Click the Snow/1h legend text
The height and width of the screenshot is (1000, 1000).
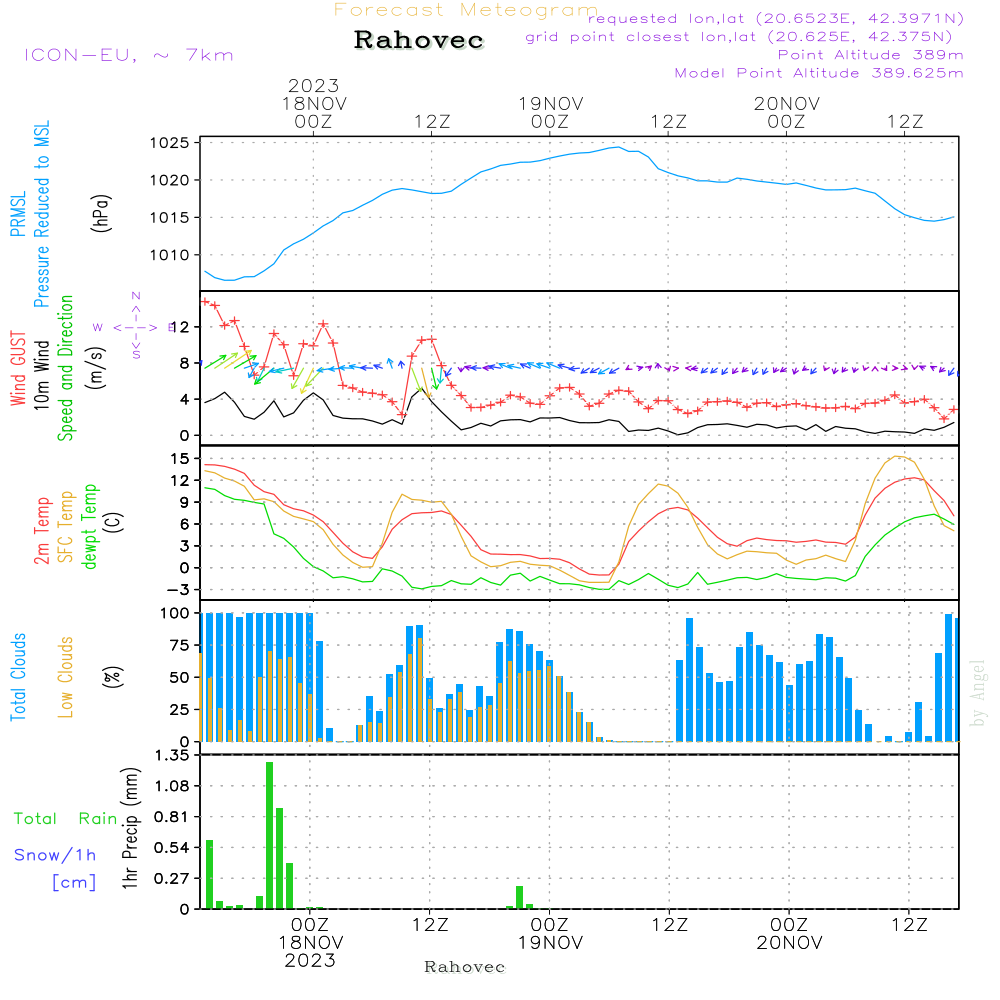(x=56, y=855)
